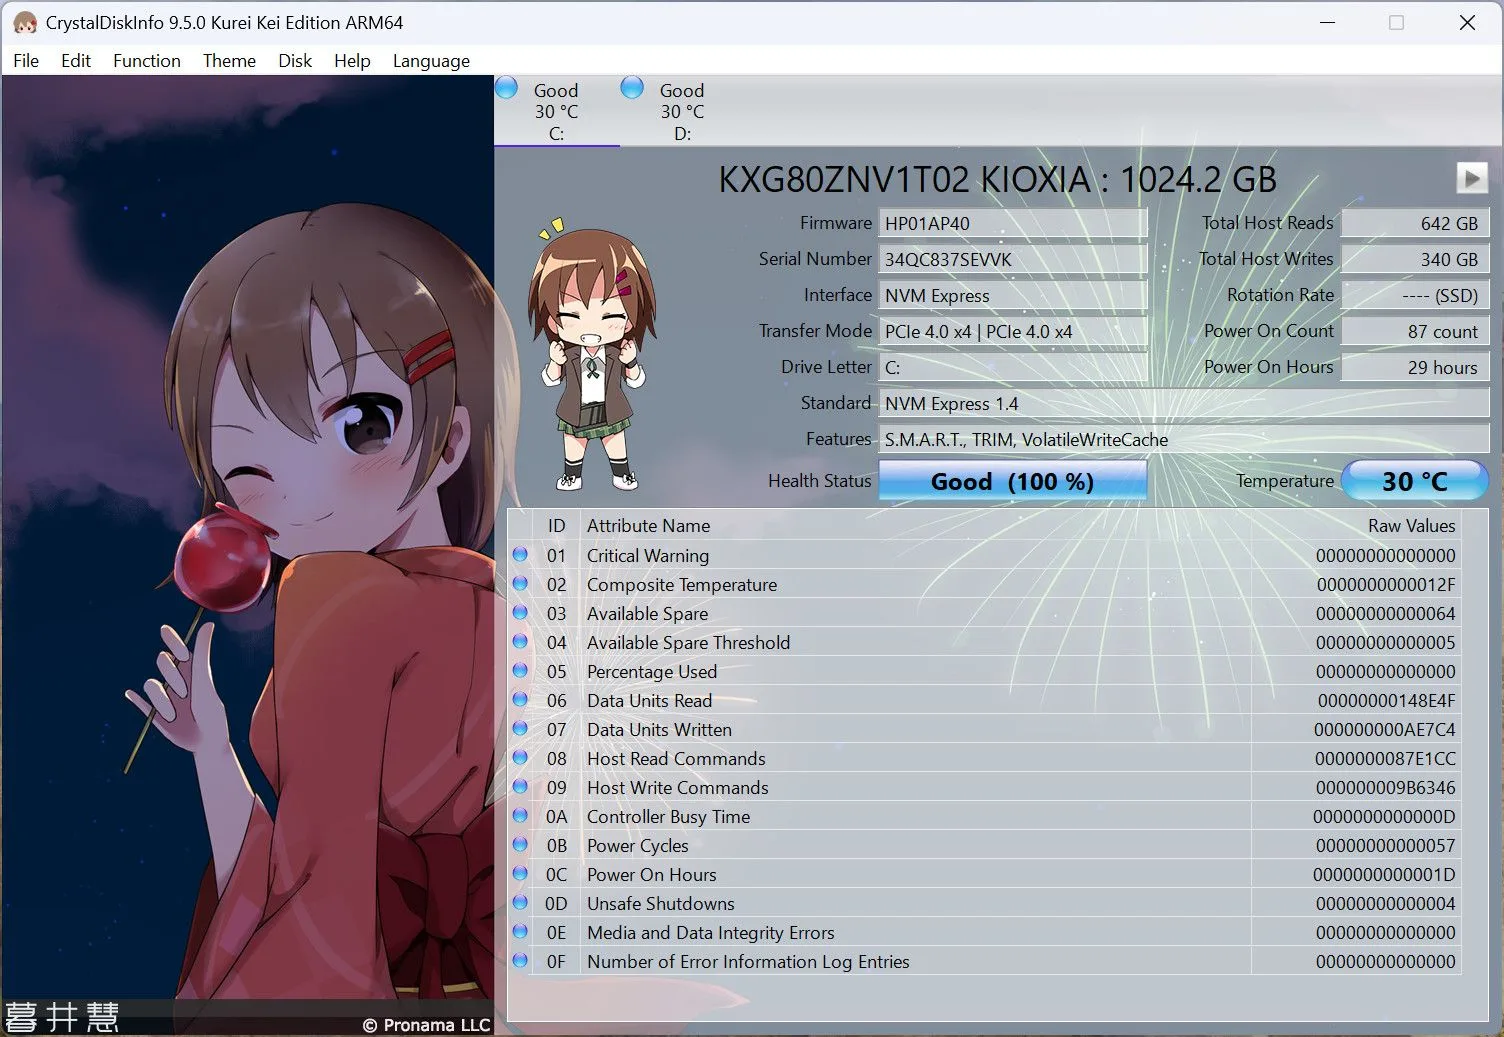Click the Total Host Reads value 642 GB

(x=1415, y=223)
